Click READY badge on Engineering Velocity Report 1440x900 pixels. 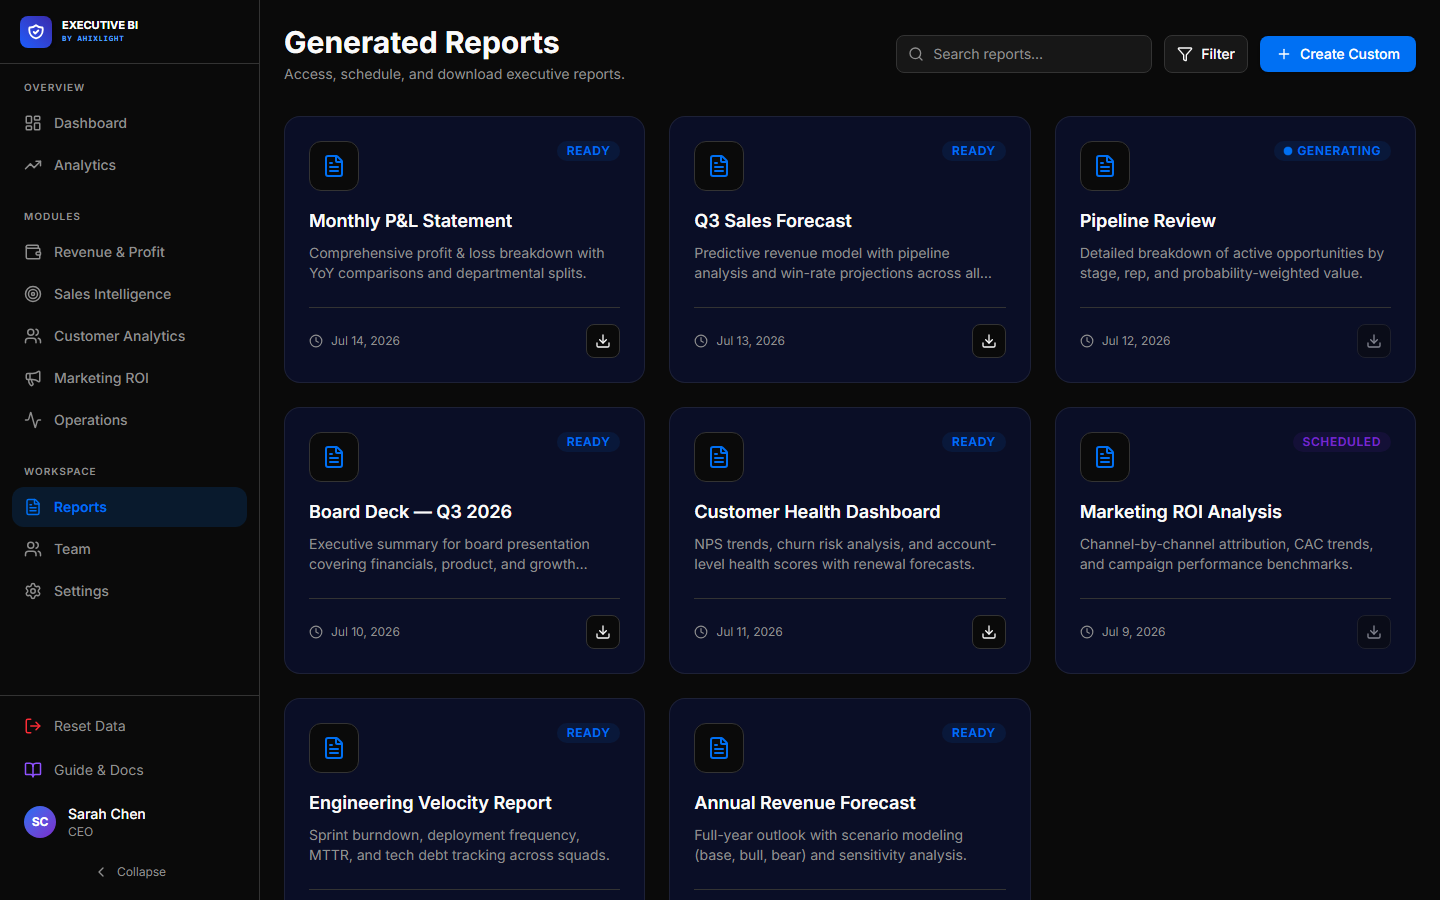coord(588,733)
